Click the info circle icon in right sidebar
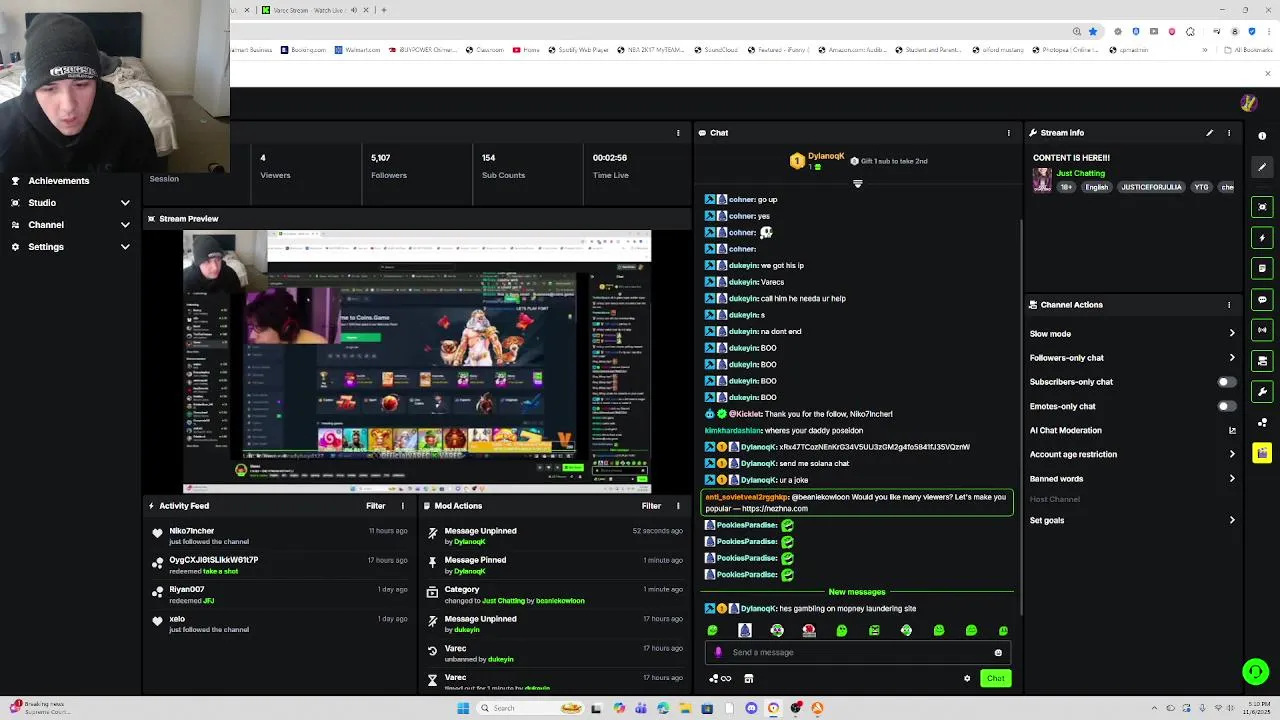 [x=1262, y=136]
